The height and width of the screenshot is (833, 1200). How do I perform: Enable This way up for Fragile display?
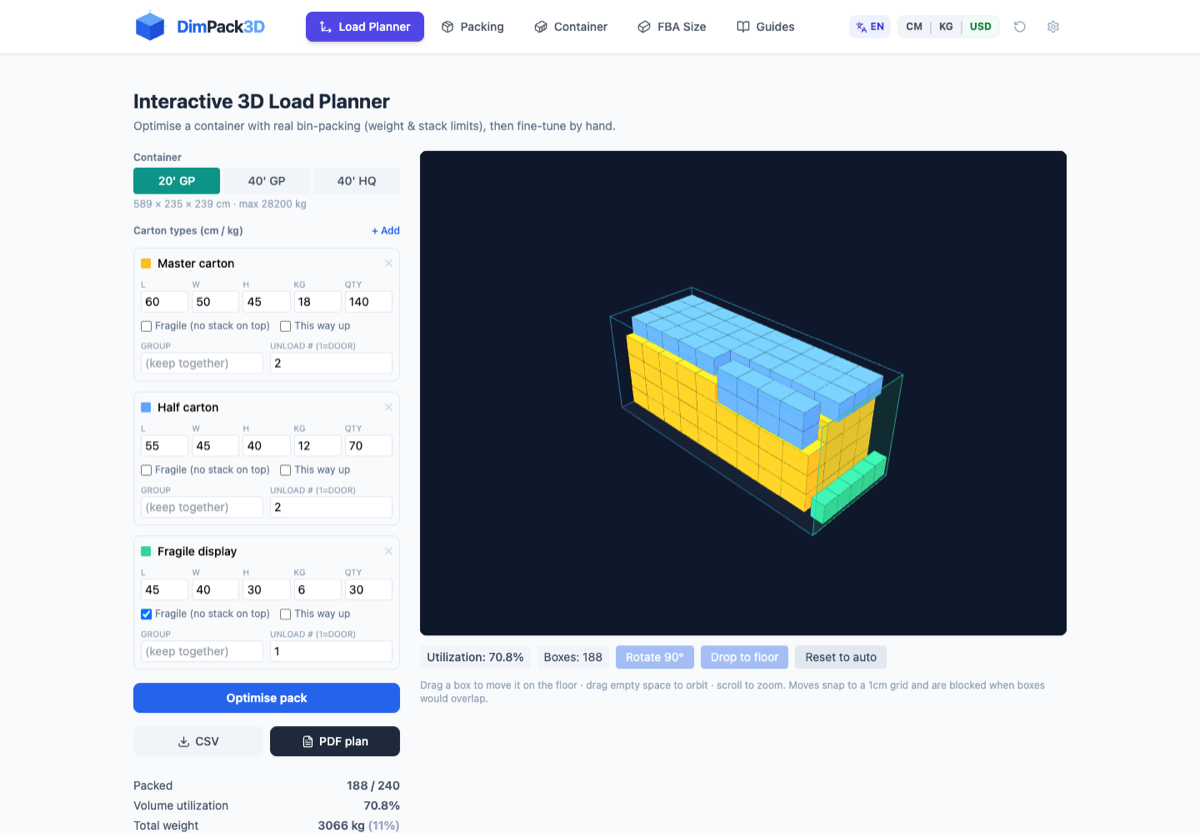[286, 614]
